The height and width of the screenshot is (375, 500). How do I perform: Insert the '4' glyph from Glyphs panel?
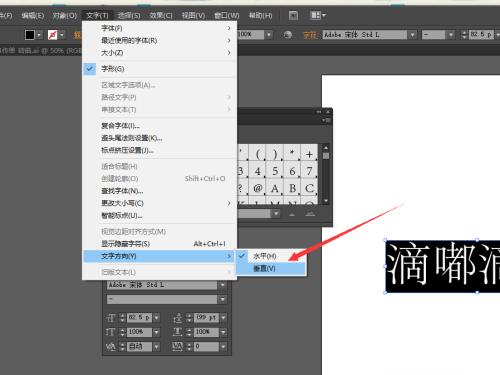[x=258, y=171]
